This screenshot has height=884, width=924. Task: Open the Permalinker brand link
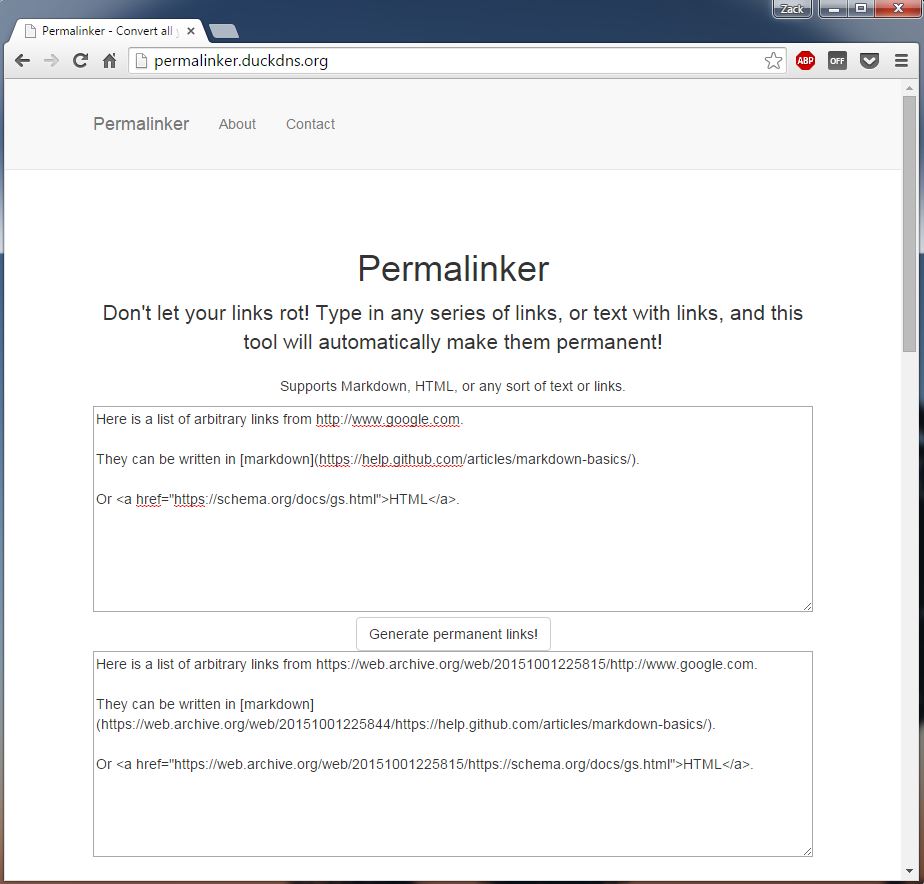pyautogui.click(x=141, y=124)
